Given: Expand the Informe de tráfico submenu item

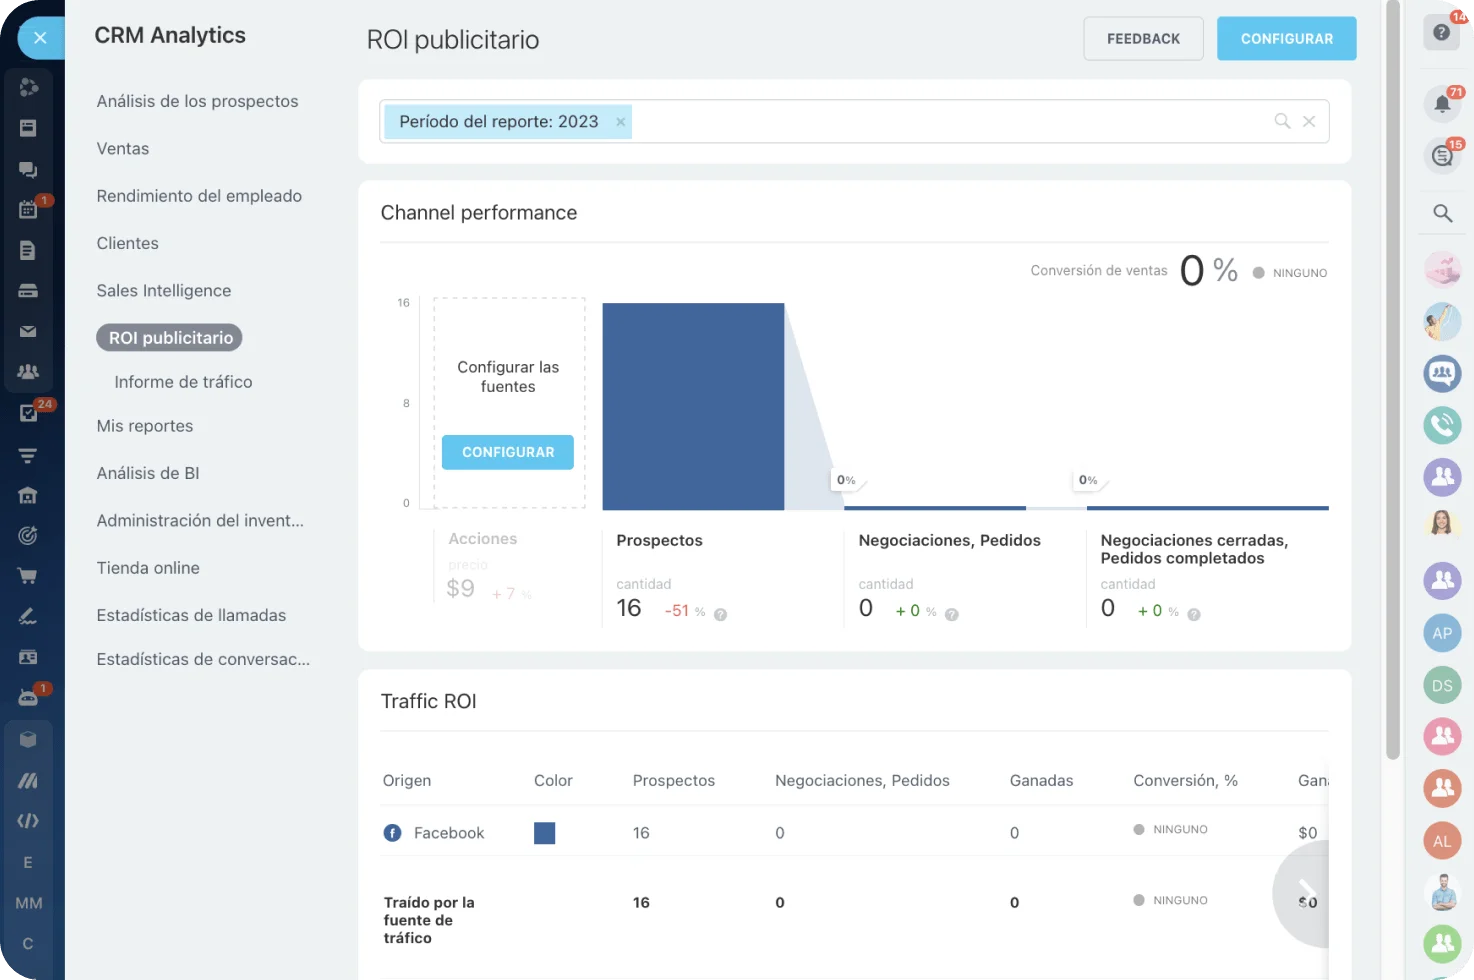Looking at the screenshot, I should [183, 381].
